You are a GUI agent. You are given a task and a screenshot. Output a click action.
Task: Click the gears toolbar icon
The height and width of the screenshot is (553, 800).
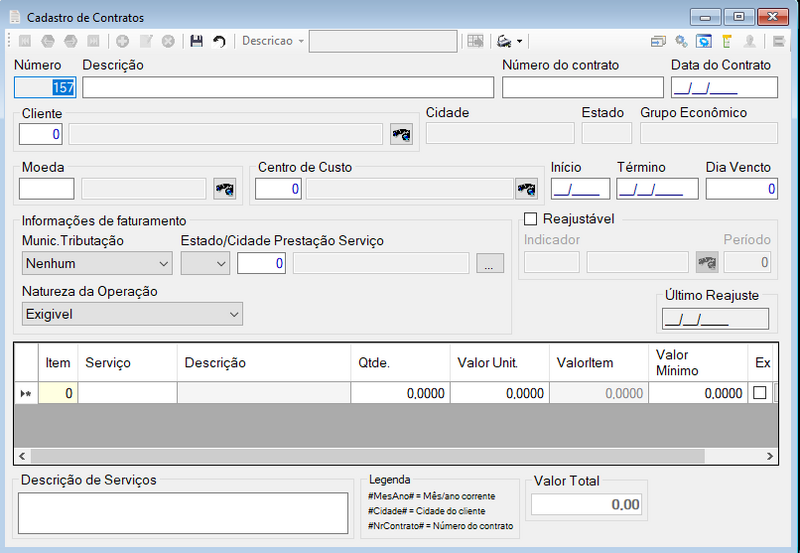[x=681, y=41]
